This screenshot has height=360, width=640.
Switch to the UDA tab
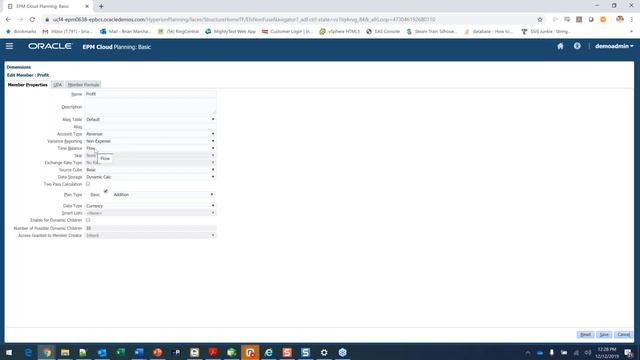point(58,85)
